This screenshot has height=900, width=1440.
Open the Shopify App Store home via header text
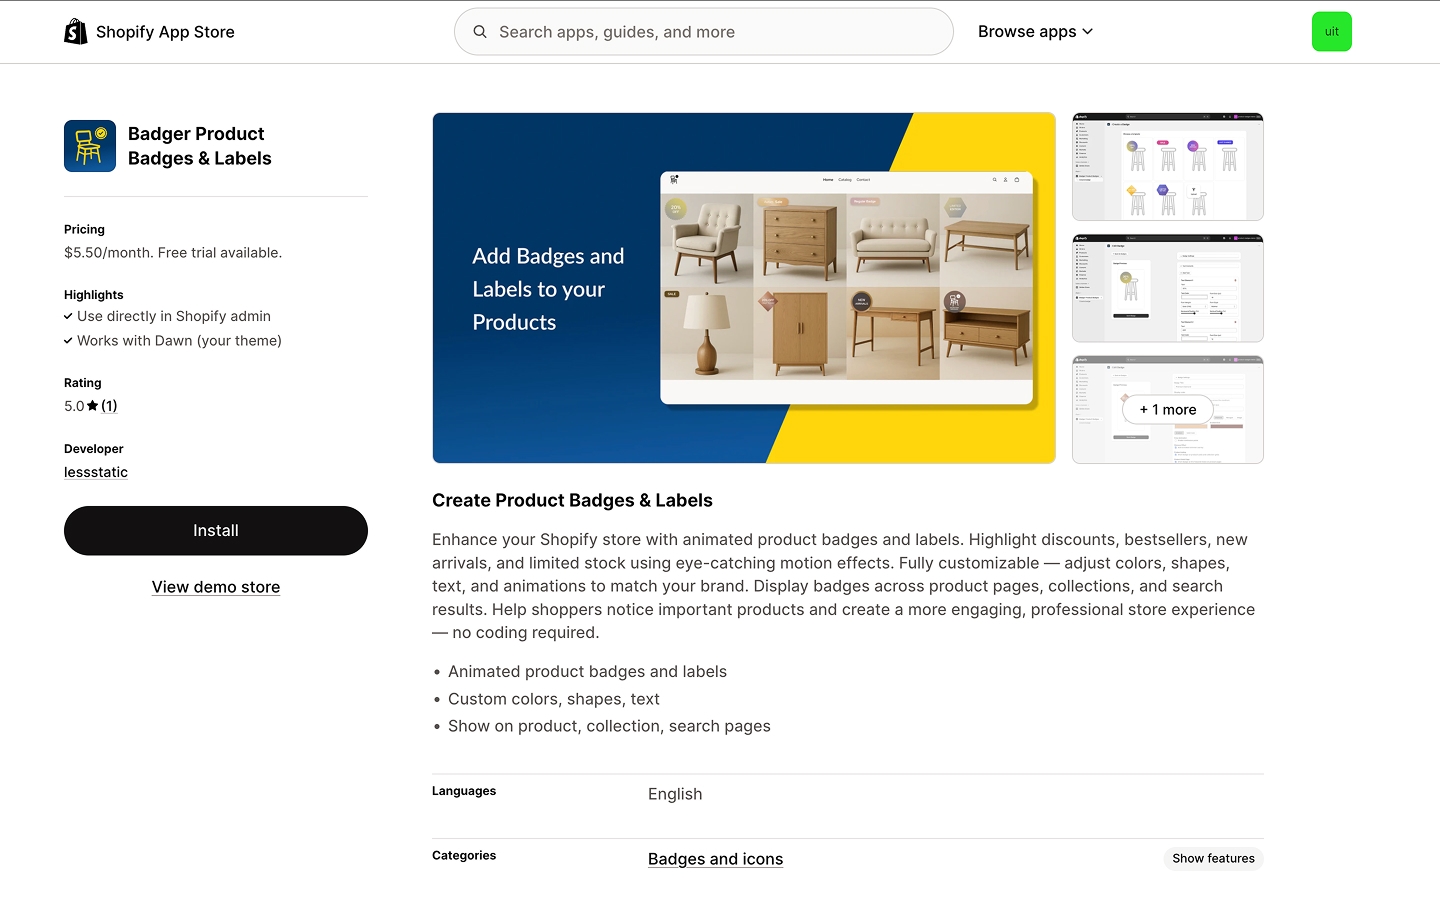165,31
